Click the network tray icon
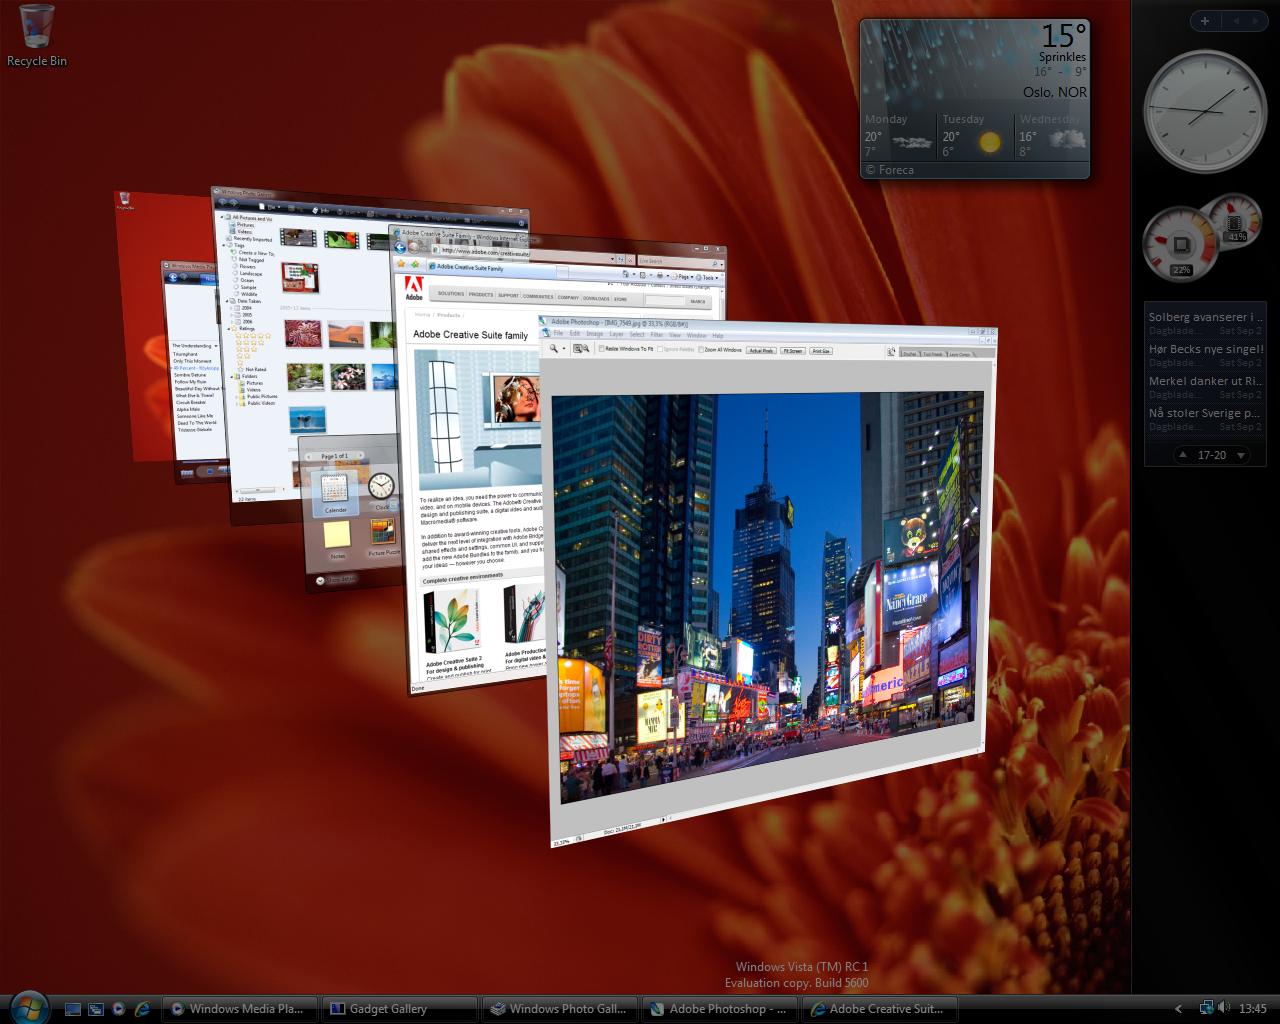 (1206, 1008)
